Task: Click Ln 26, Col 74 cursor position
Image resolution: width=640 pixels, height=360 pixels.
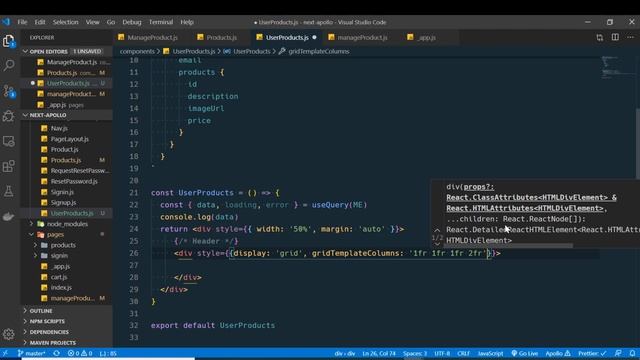Action: point(379,353)
